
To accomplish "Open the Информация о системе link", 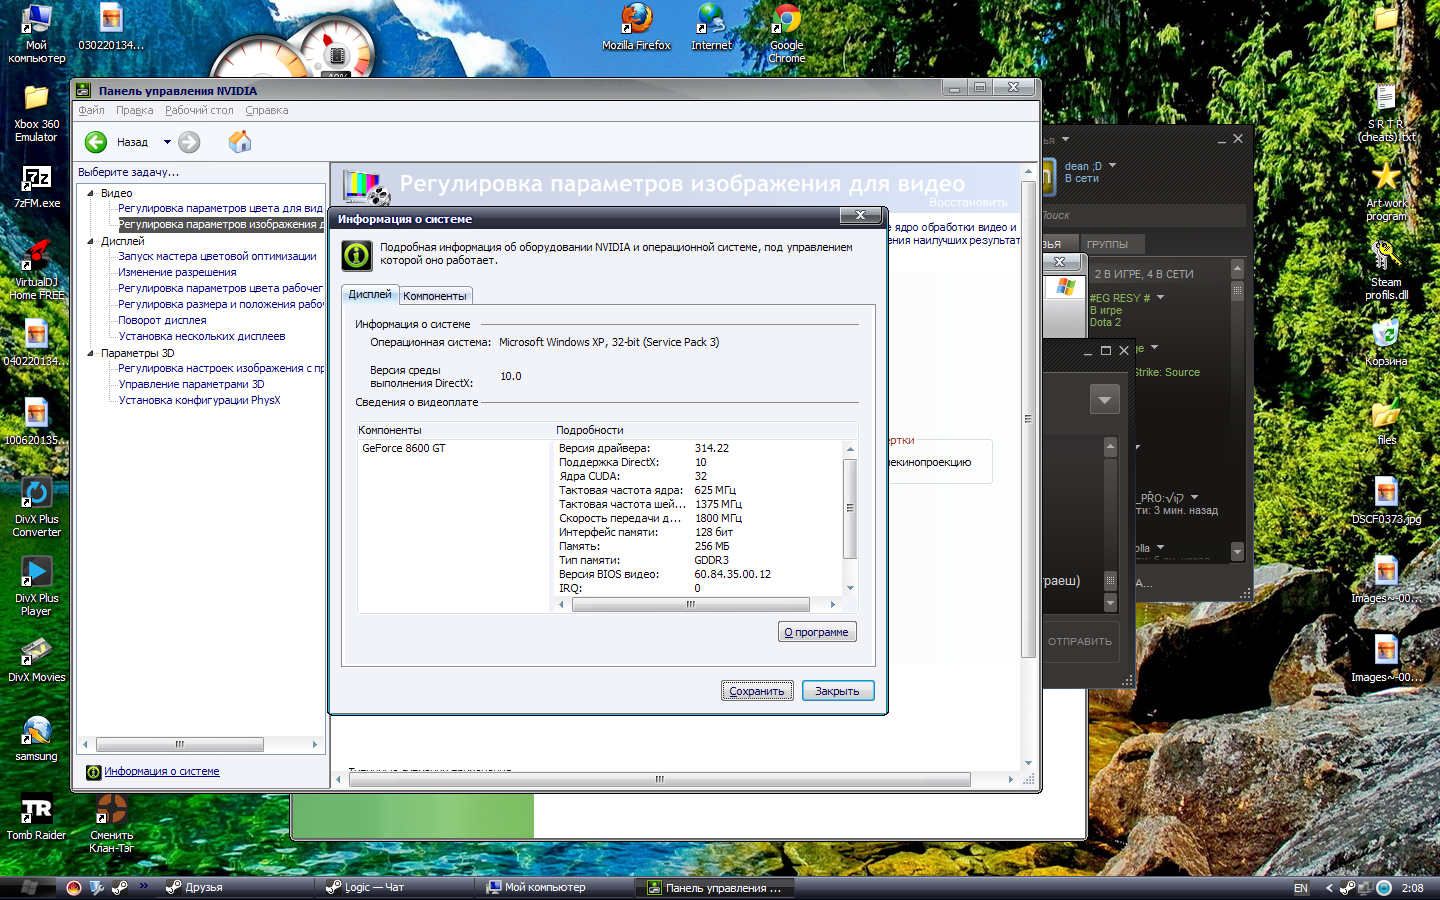I will click(x=162, y=772).
